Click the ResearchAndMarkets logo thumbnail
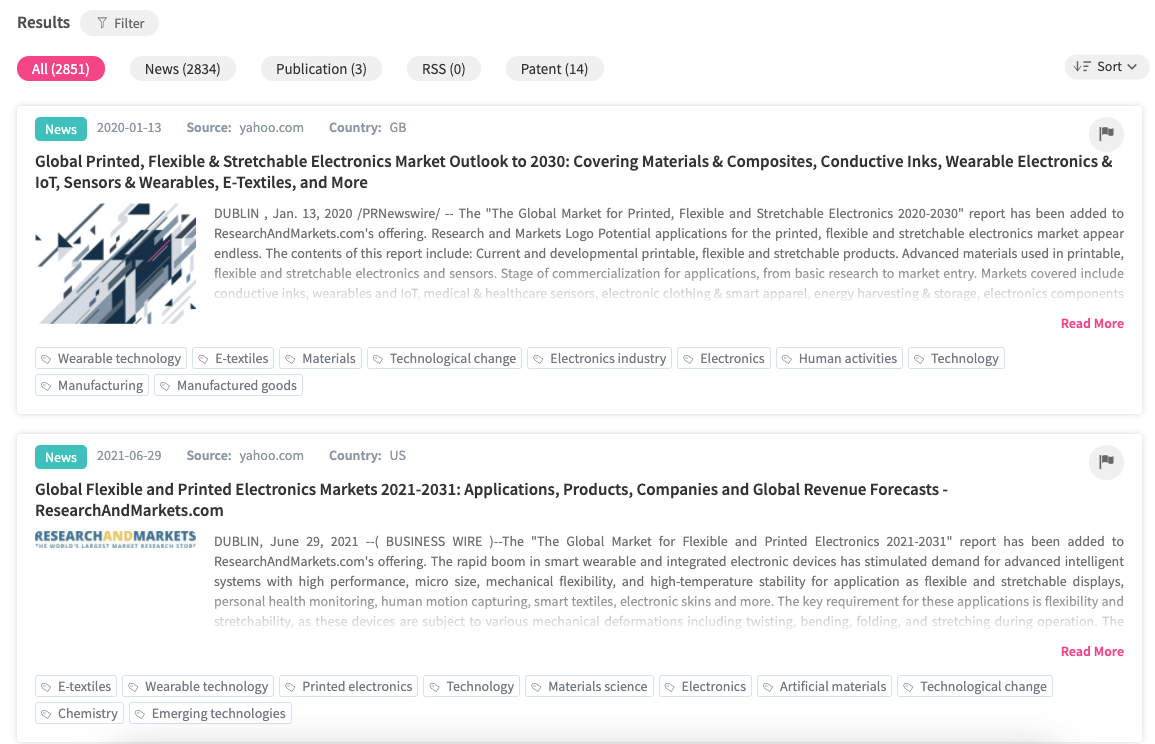The image size is (1155, 744). (116, 540)
